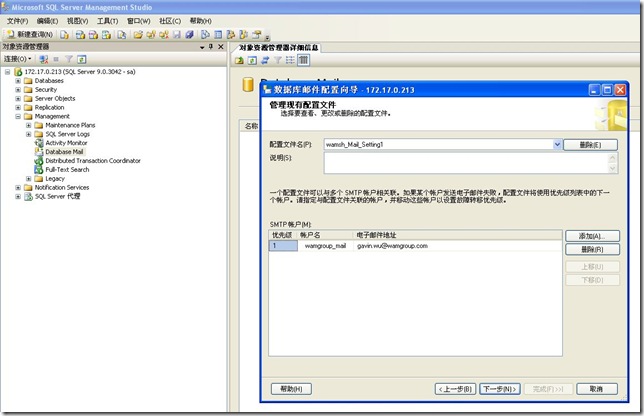The height and width of the screenshot is (416, 644).
Task: Click the Summary window toolbar icon
Action: pos(218,34)
